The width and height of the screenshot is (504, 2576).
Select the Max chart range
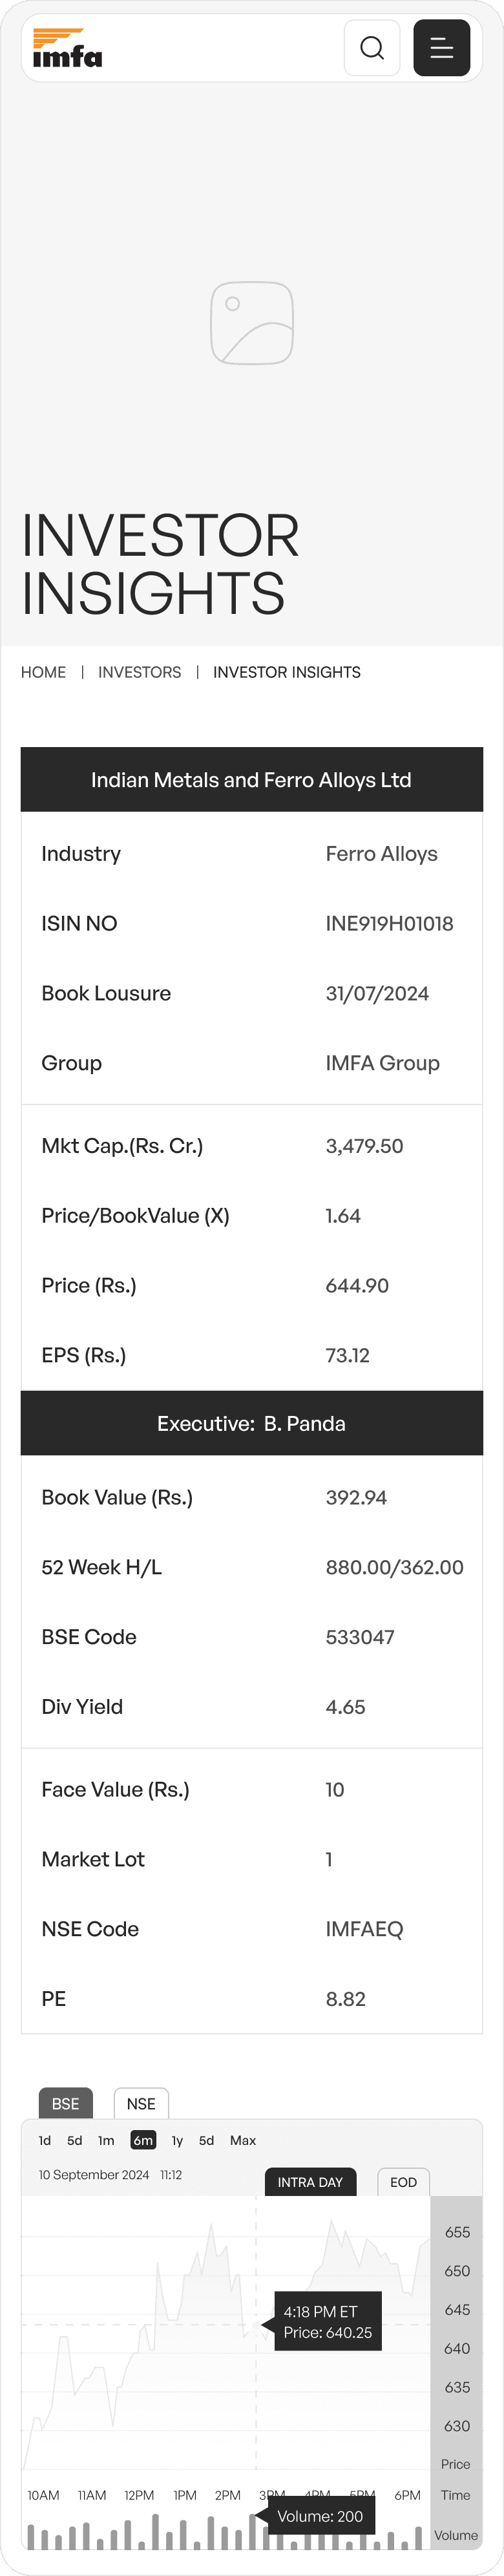tap(243, 2141)
